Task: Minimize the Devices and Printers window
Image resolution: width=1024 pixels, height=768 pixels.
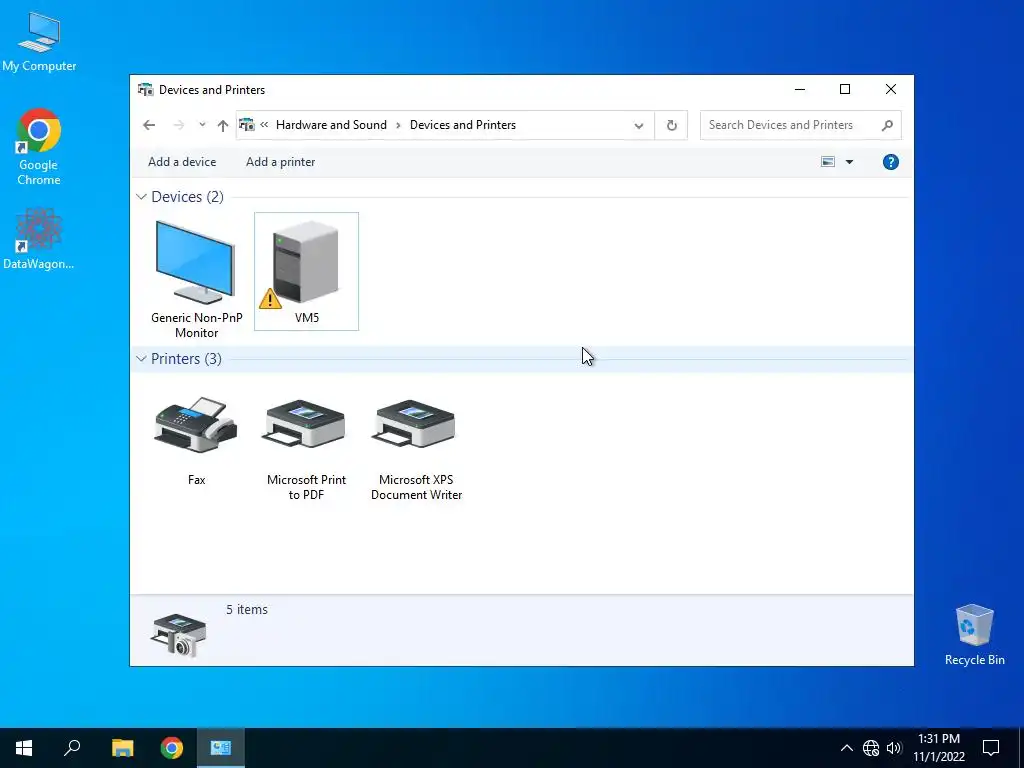Action: click(799, 89)
